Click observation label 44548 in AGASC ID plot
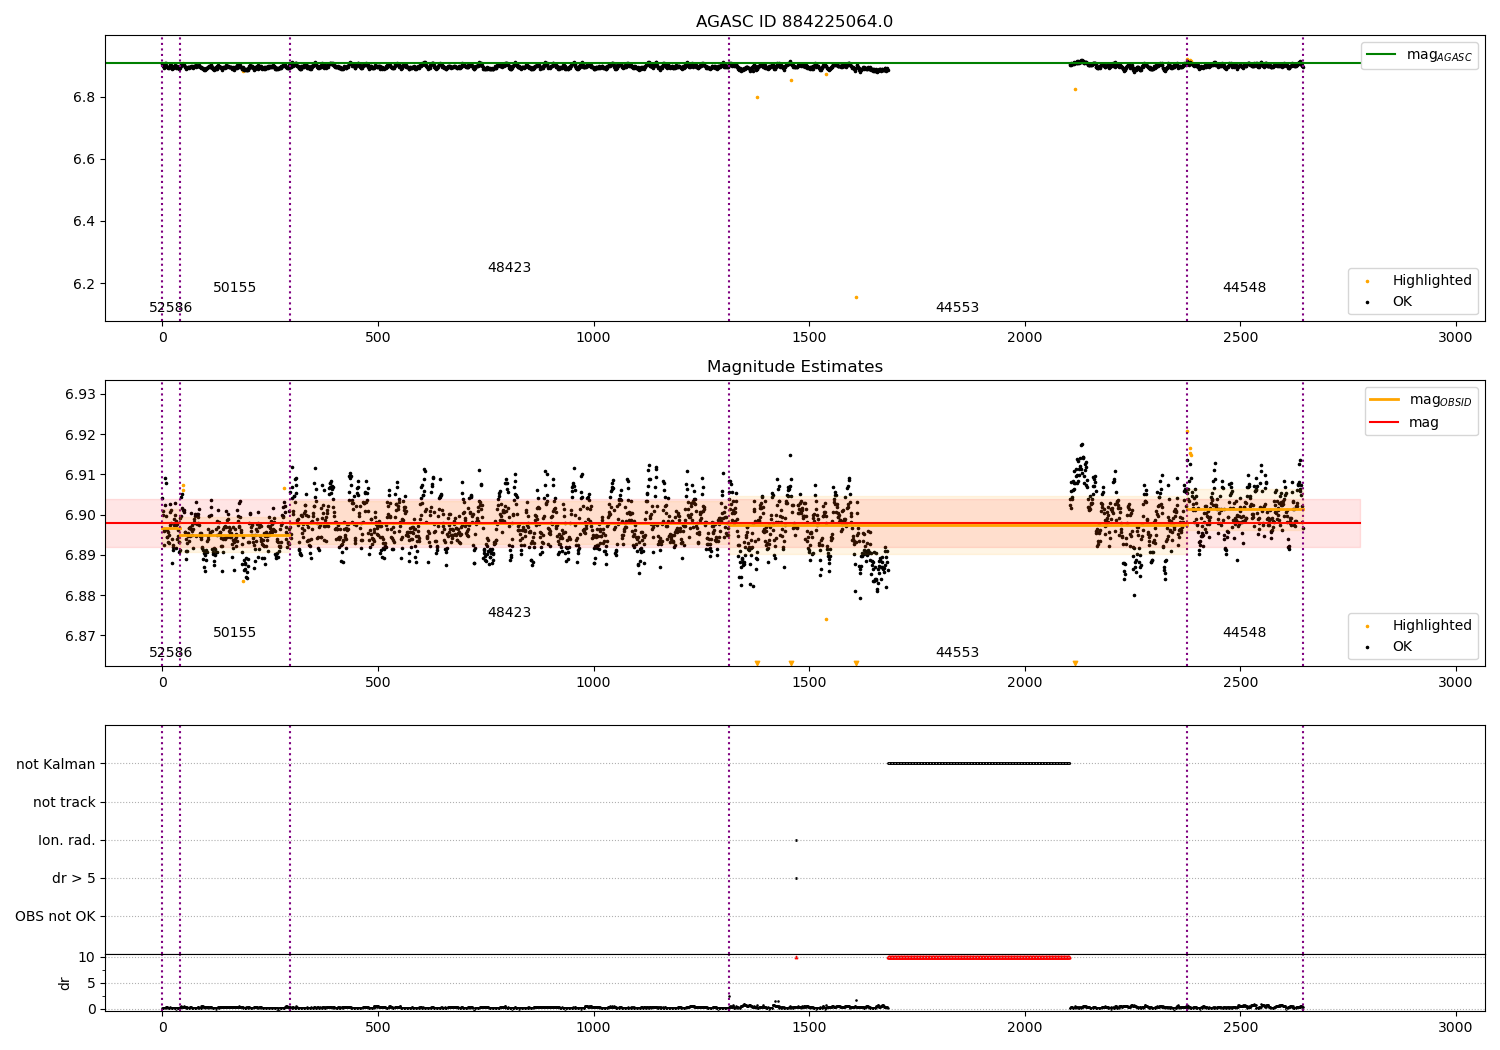 (1244, 288)
